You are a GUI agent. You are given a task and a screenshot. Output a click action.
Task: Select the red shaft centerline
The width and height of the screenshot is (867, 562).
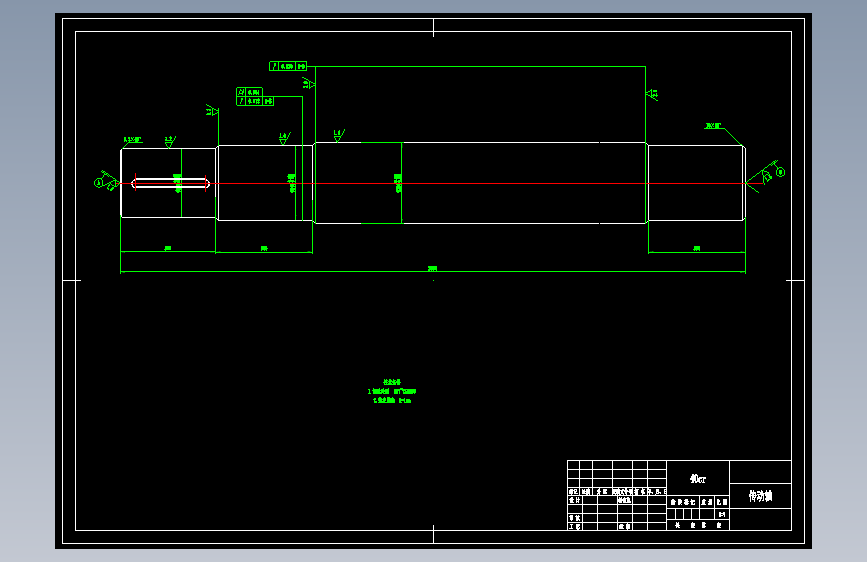pos(440,183)
